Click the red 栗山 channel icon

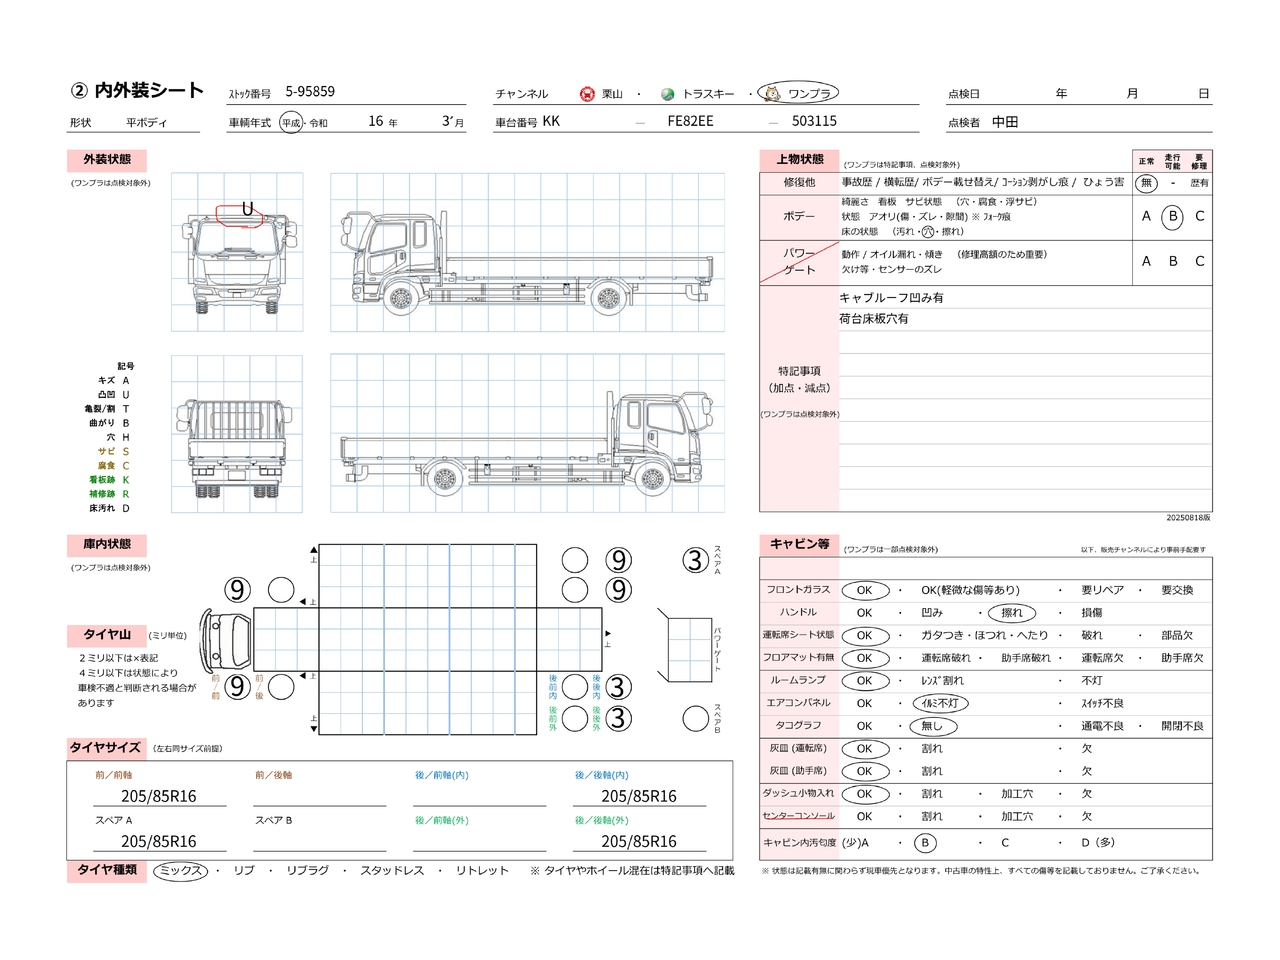[587, 94]
